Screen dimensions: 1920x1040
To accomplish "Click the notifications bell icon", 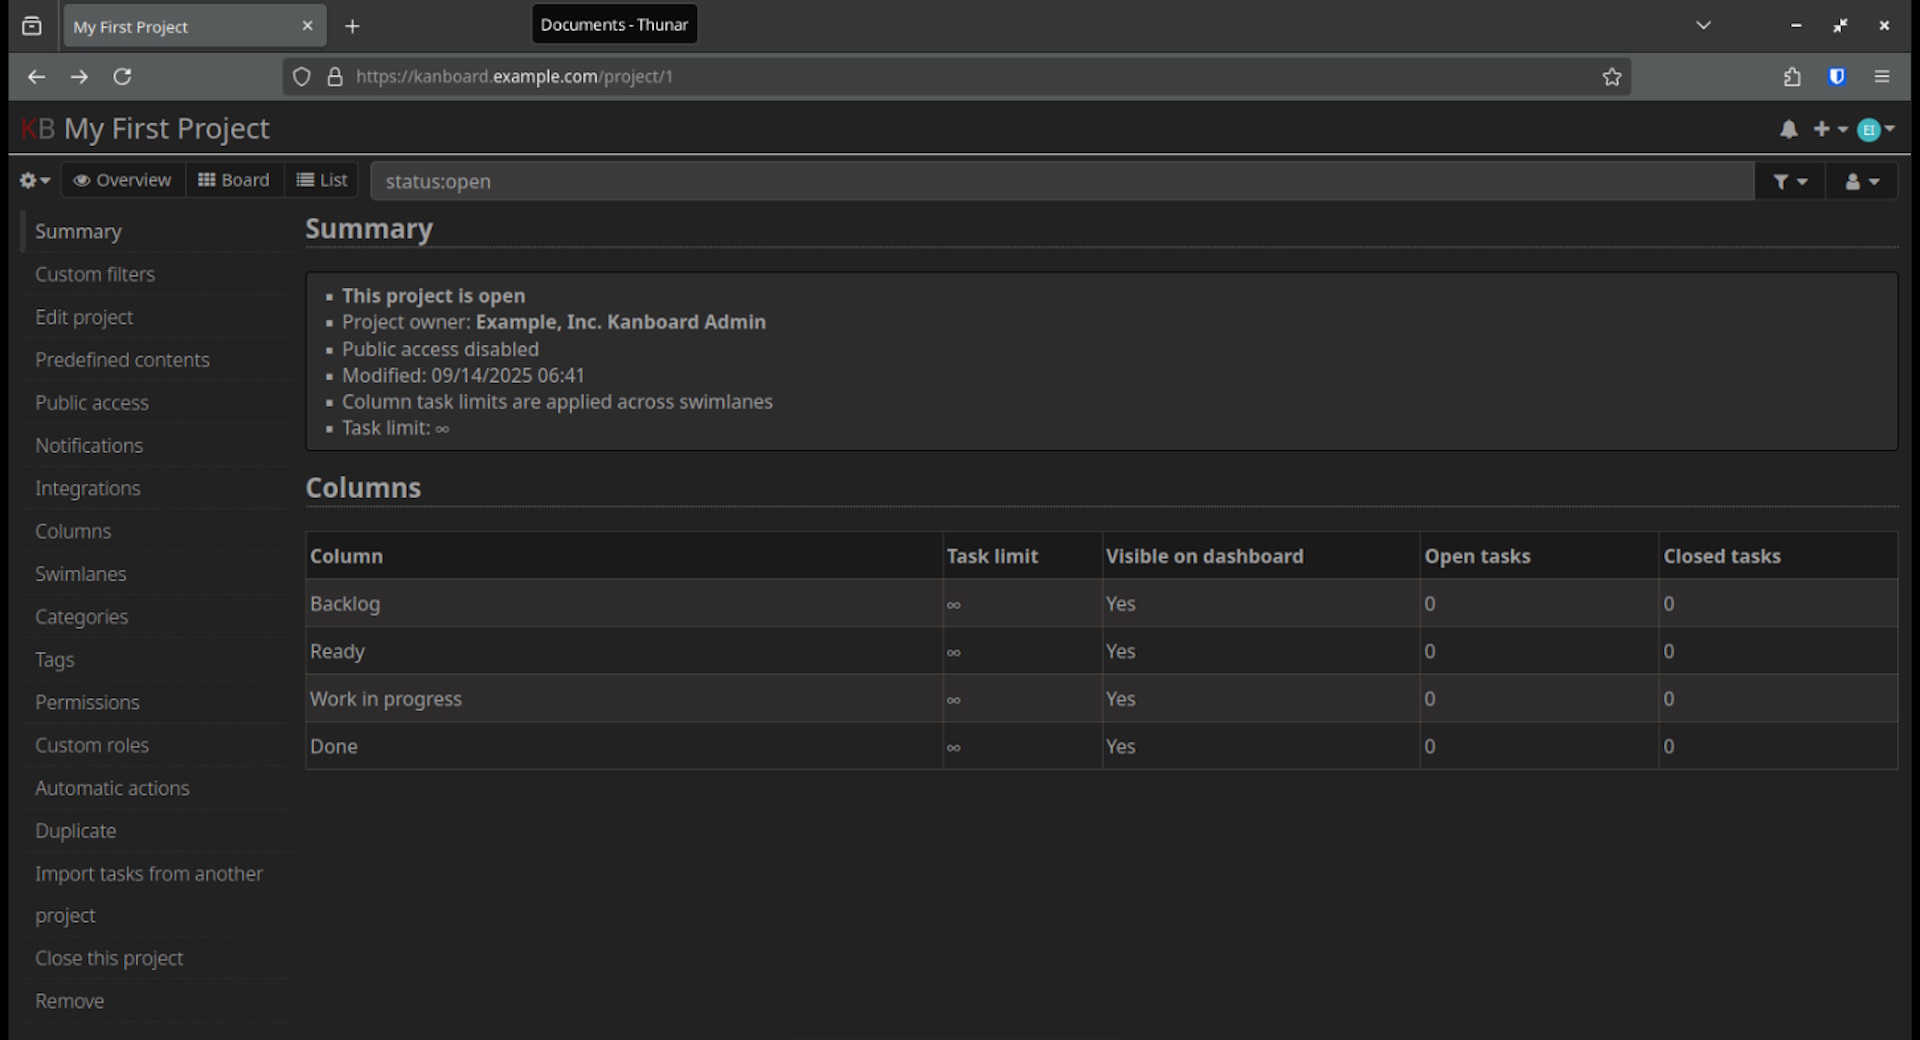I will pos(1788,130).
